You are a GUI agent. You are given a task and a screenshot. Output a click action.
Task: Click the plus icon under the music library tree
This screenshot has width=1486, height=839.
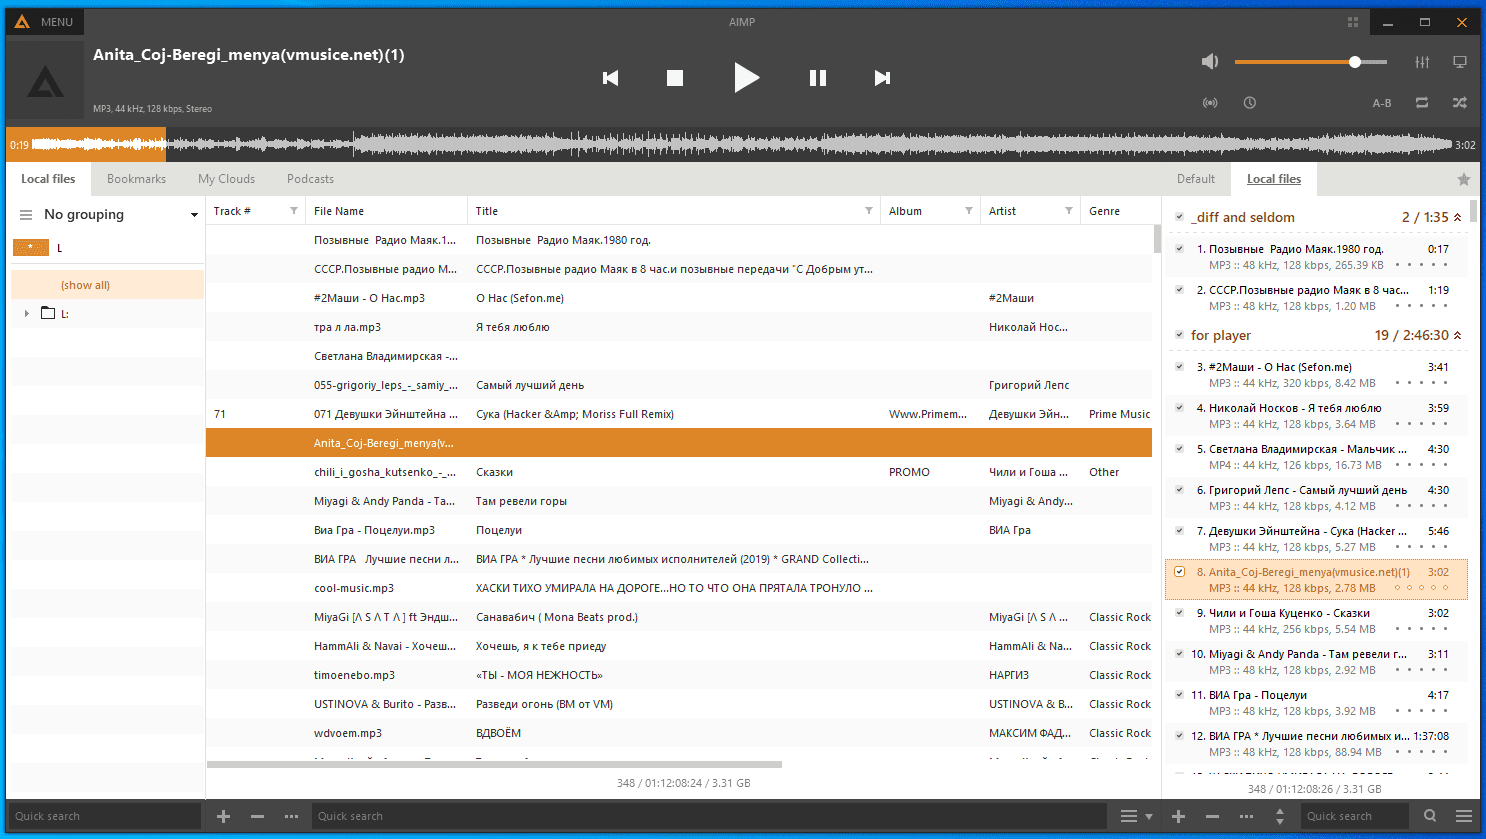(224, 817)
